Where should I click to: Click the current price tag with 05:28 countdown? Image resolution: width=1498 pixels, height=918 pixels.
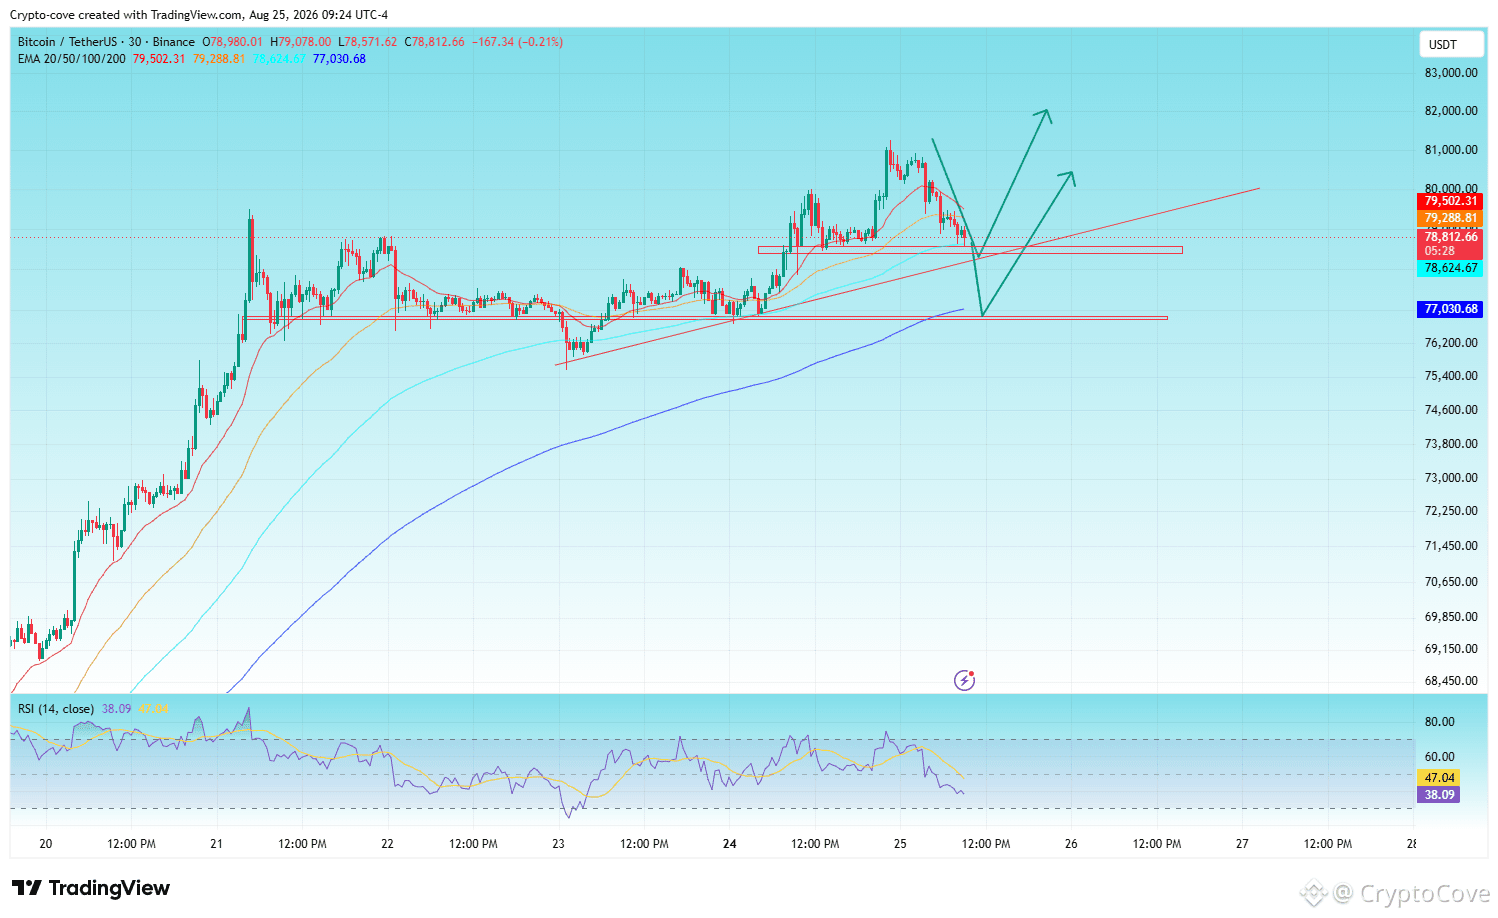point(1451,244)
